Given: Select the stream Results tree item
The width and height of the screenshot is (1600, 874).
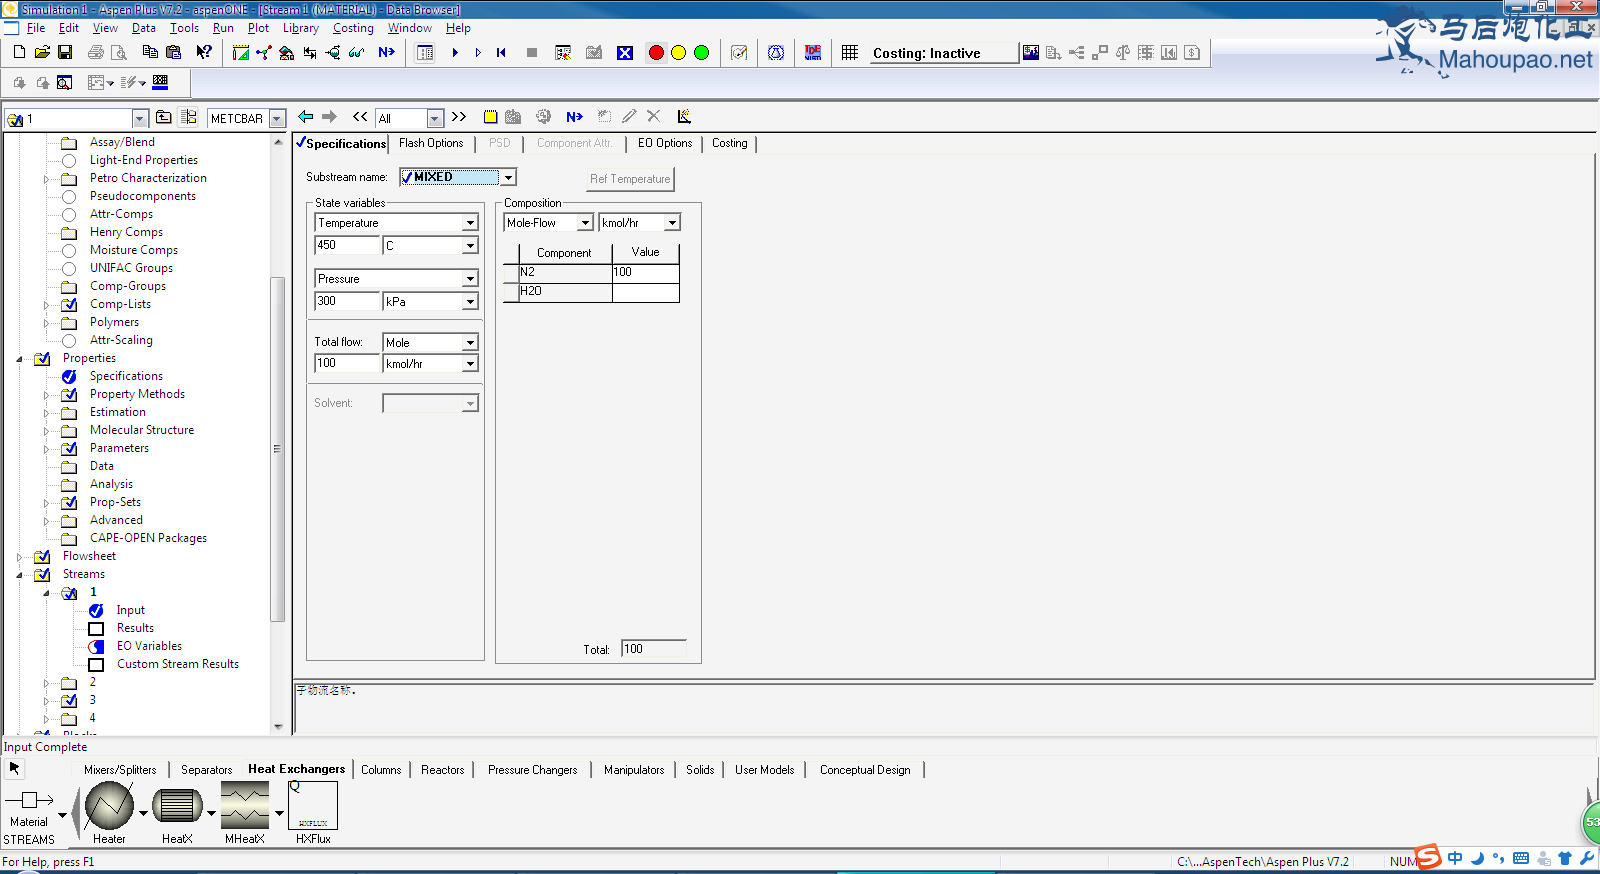Looking at the screenshot, I should (135, 628).
